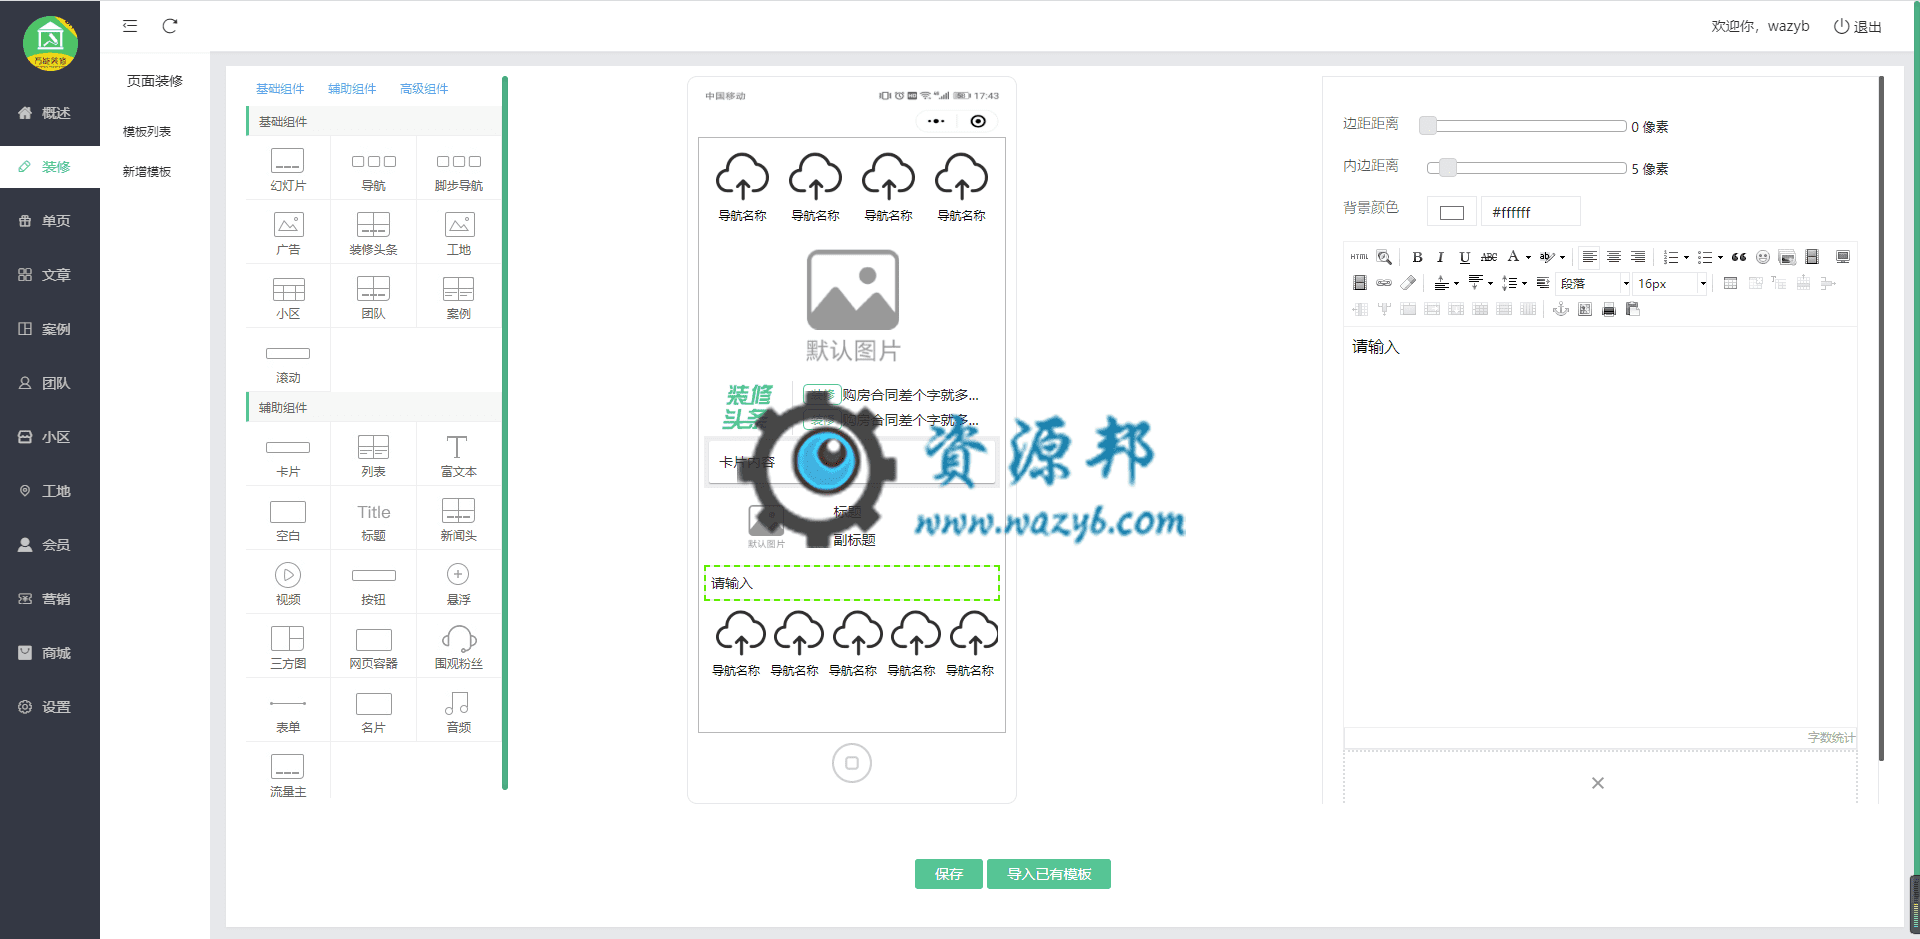
Task: Toggle bold formatting in the rich text editor
Action: 1417,257
